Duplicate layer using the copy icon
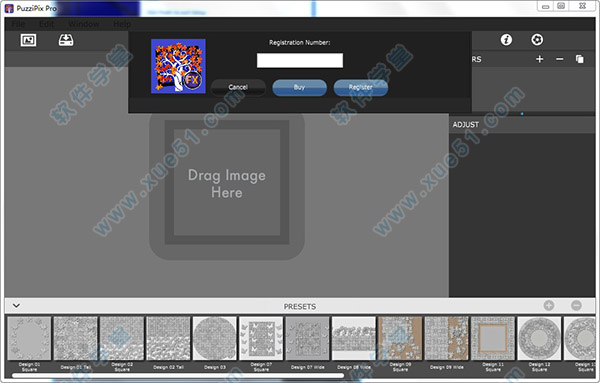Screen dimensions: 600x383 [x=580, y=59]
